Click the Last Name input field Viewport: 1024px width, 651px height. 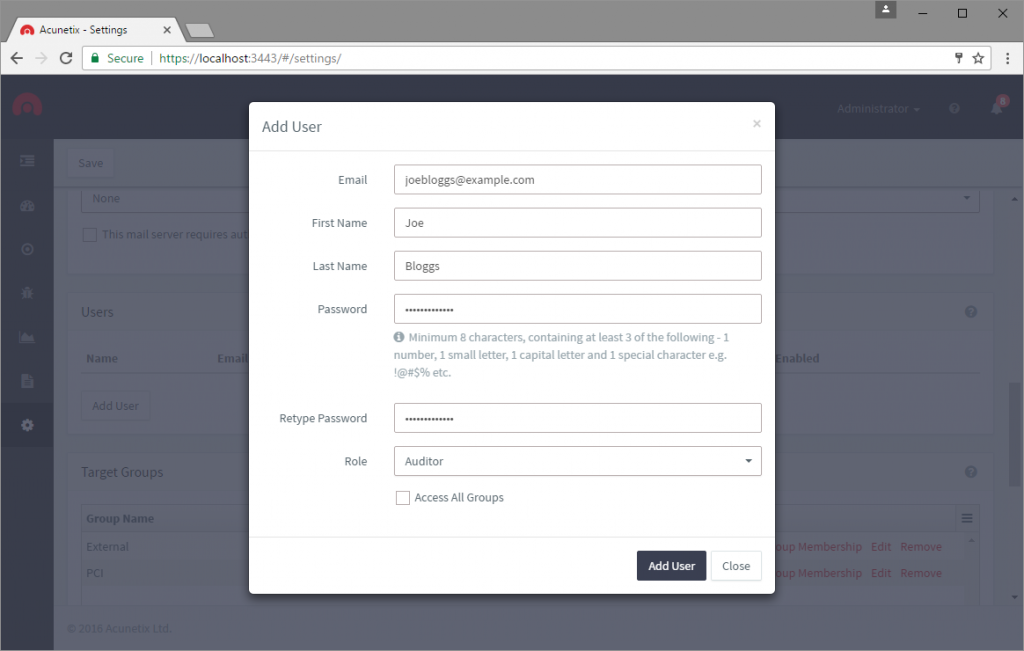point(577,266)
